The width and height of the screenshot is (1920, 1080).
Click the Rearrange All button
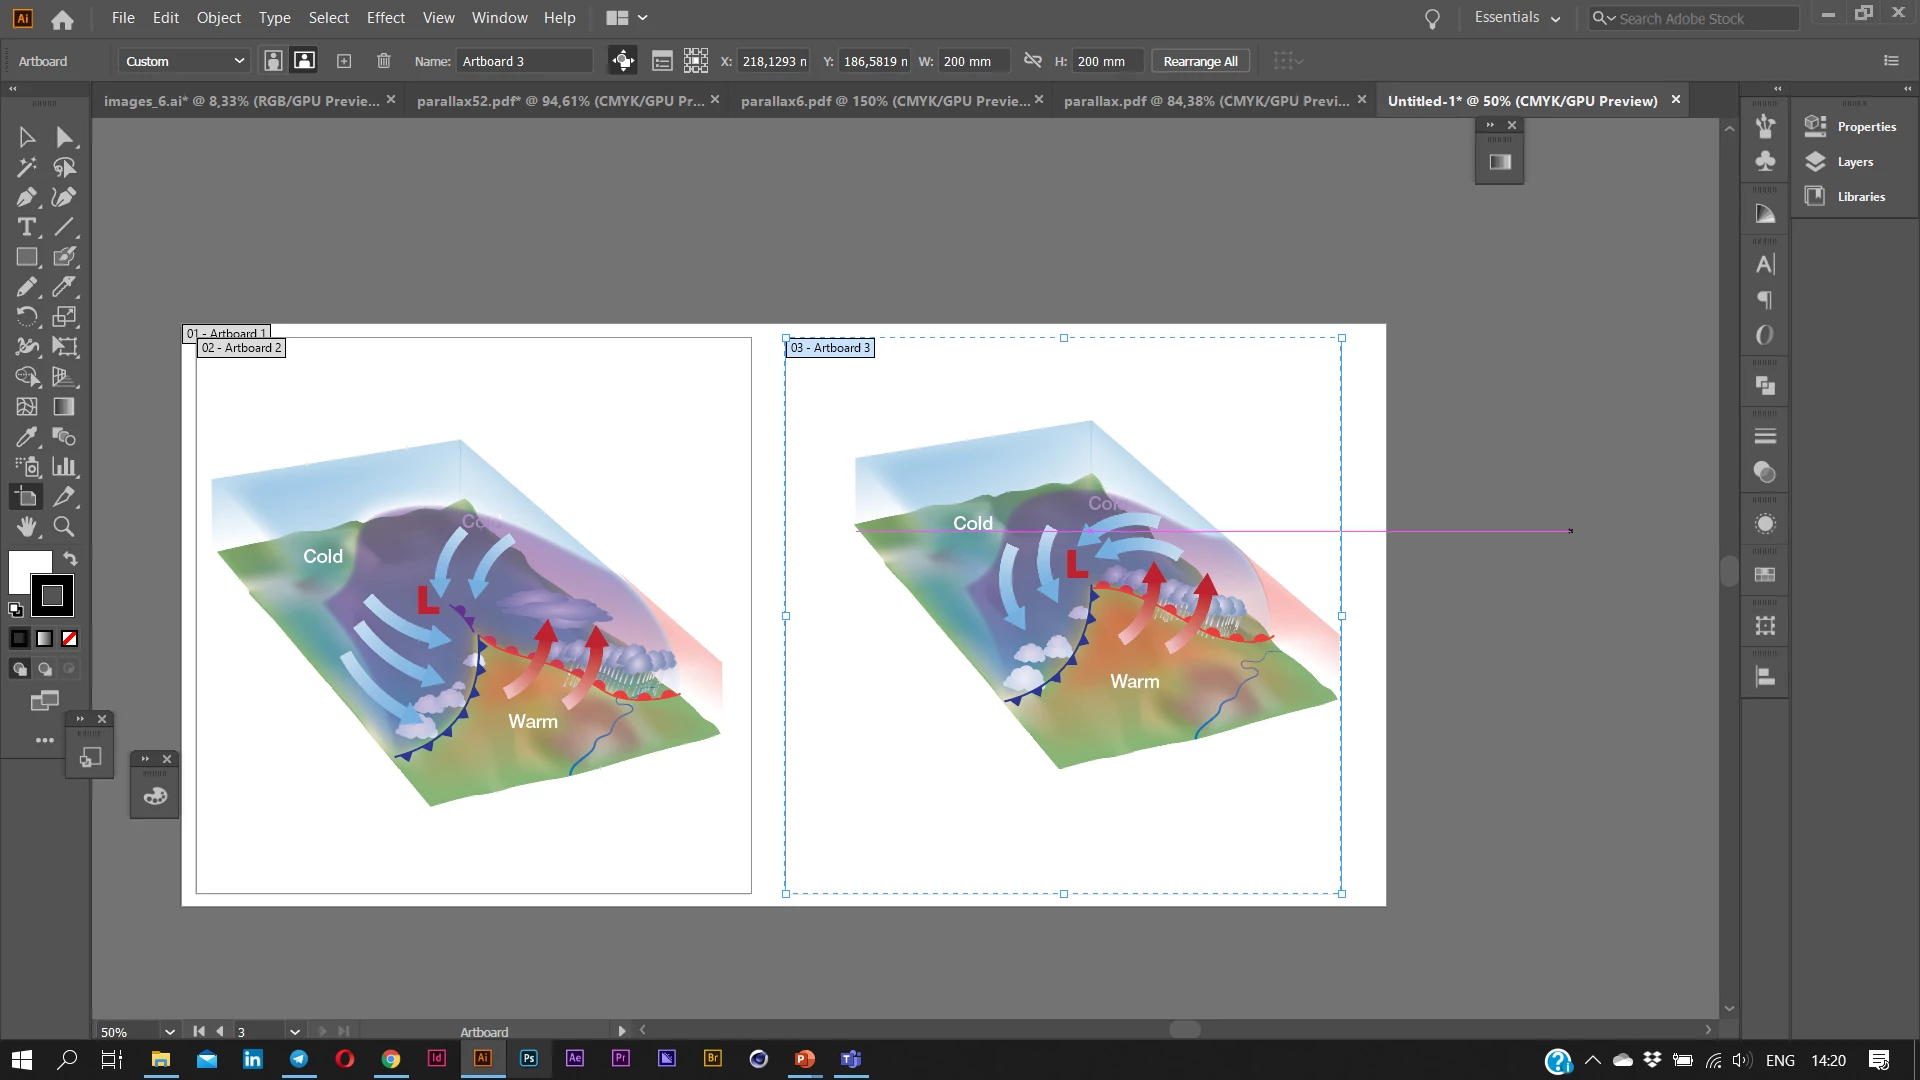click(1200, 61)
